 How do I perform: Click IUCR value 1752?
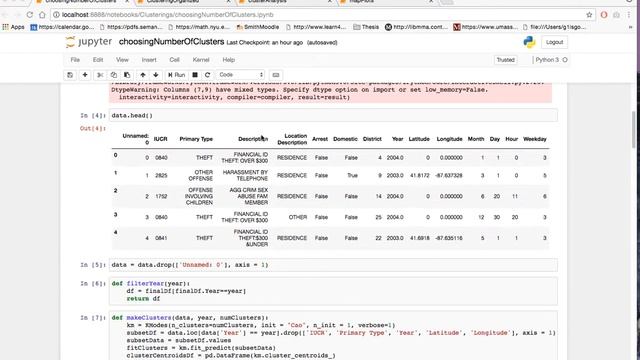click(x=161, y=196)
